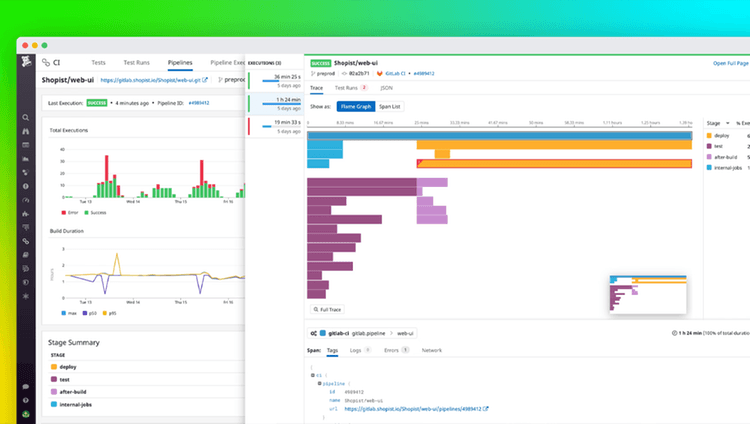This screenshot has height=424, width=750.
Task: Open the Datadog logo home icon
Action: click(x=26, y=61)
